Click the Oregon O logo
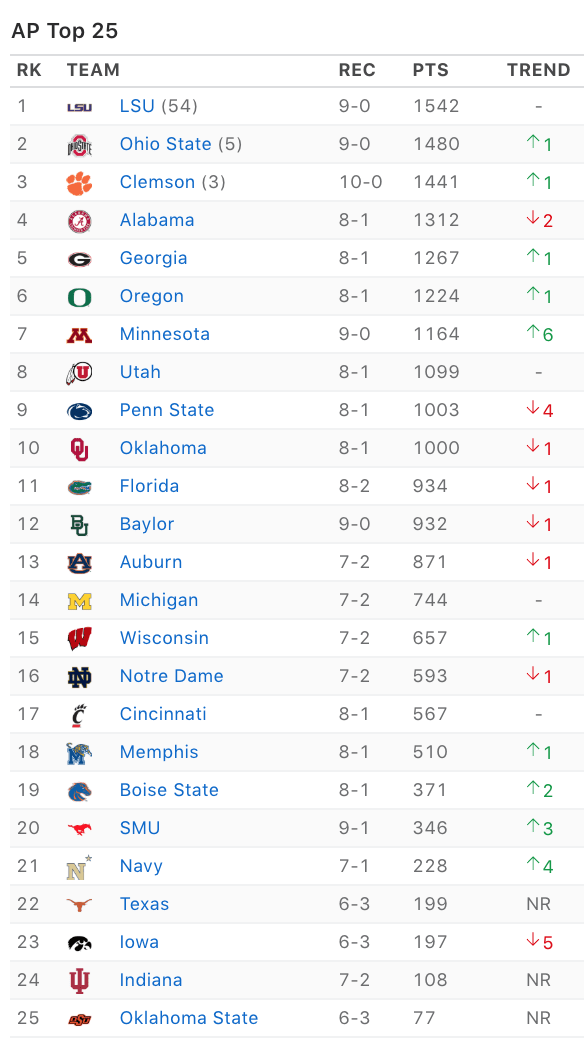This screenshot has height=1048, width=584. point(80,297)
